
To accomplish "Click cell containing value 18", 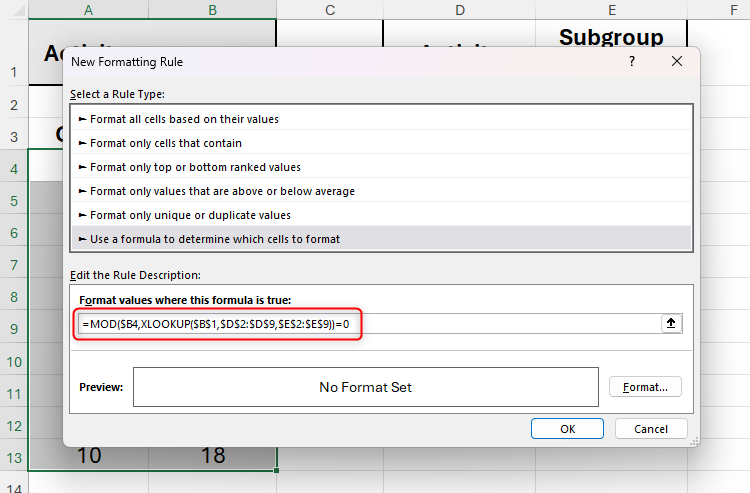I will pyautogui.click(x=212, y=456).
